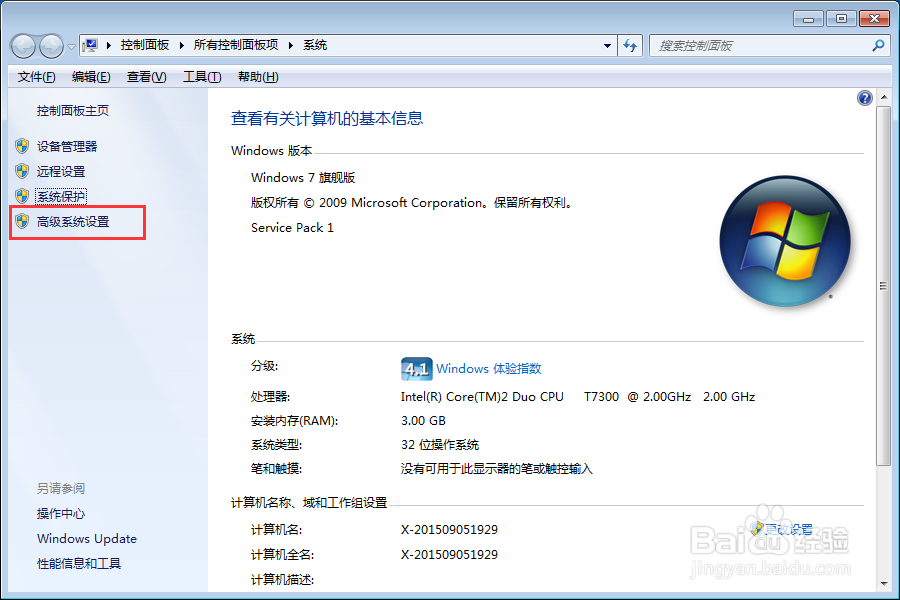
Task: Open 远程设置 link
Action: [x=61, y=172]
